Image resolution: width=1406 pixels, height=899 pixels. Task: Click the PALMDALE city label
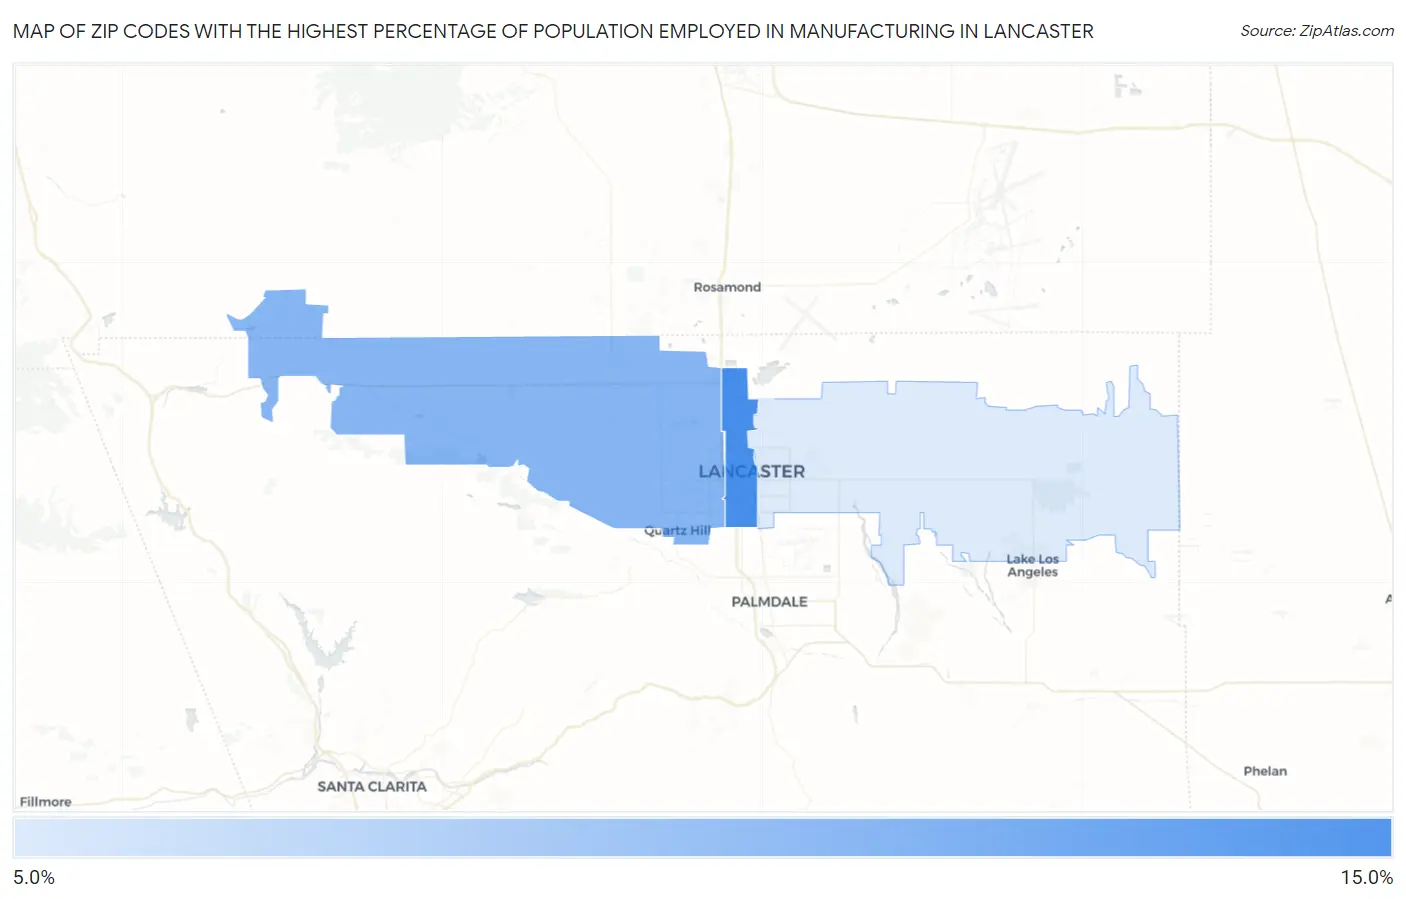(769, 601)
